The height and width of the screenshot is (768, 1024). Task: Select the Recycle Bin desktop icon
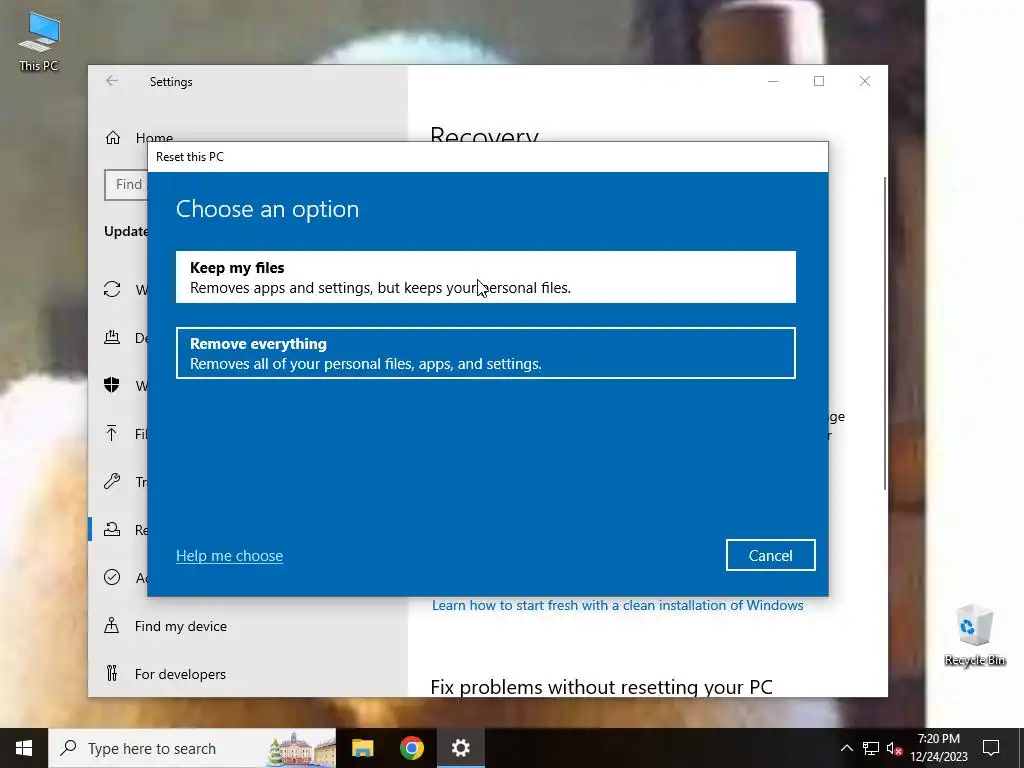click(975, 635)
